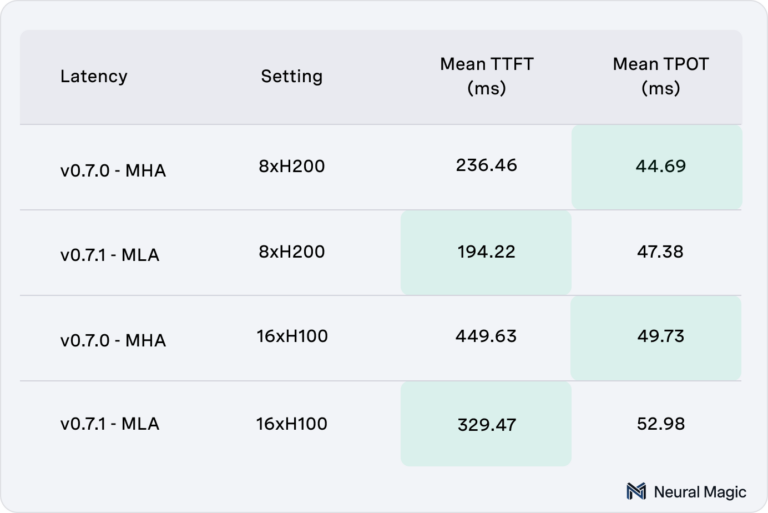
Task: Click the Mean TTFT (ms) header
Action: coord(486,76)
